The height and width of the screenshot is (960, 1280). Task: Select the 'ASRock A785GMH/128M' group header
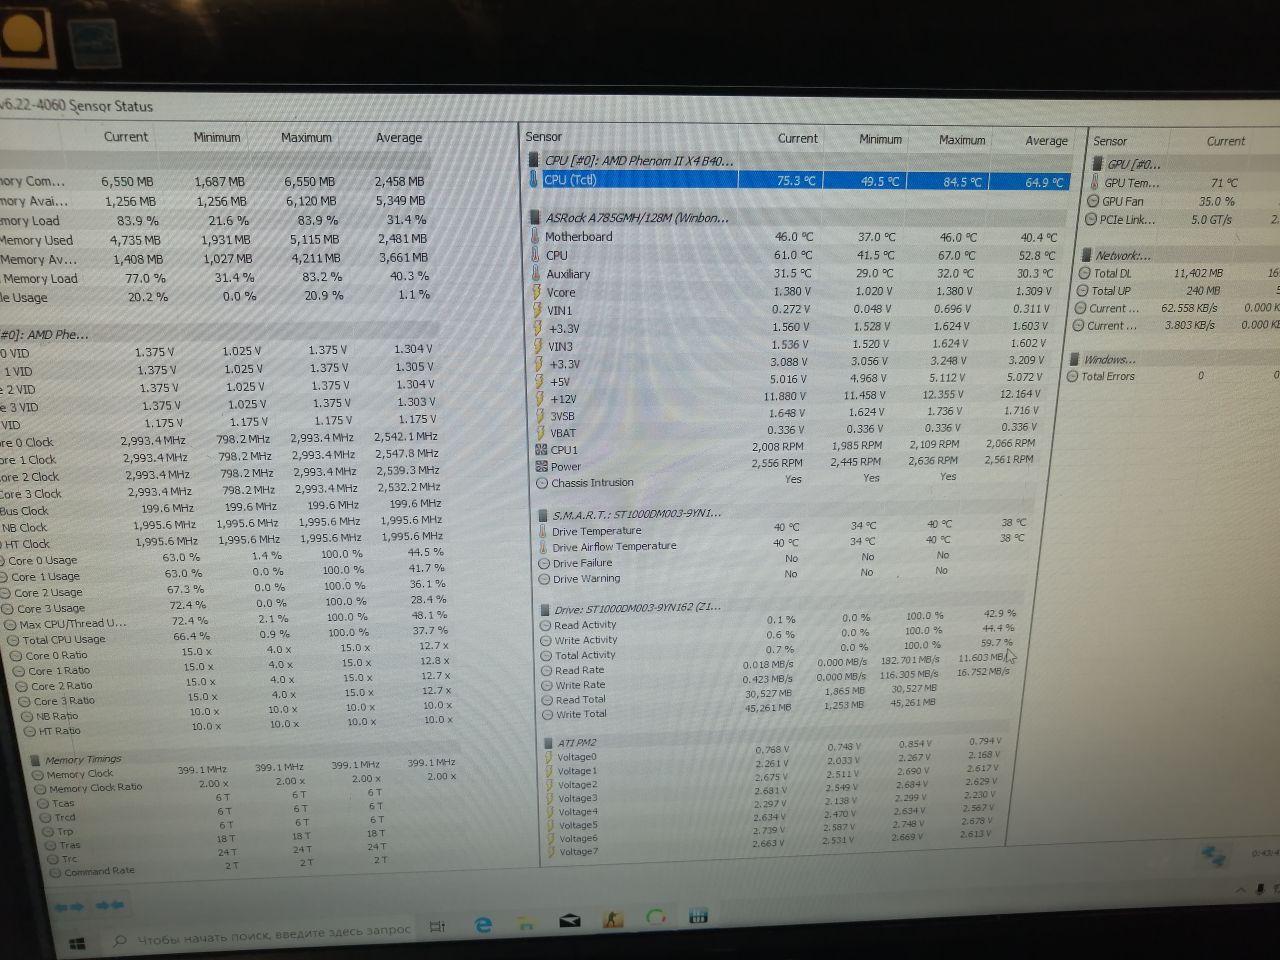coord(637,217)
